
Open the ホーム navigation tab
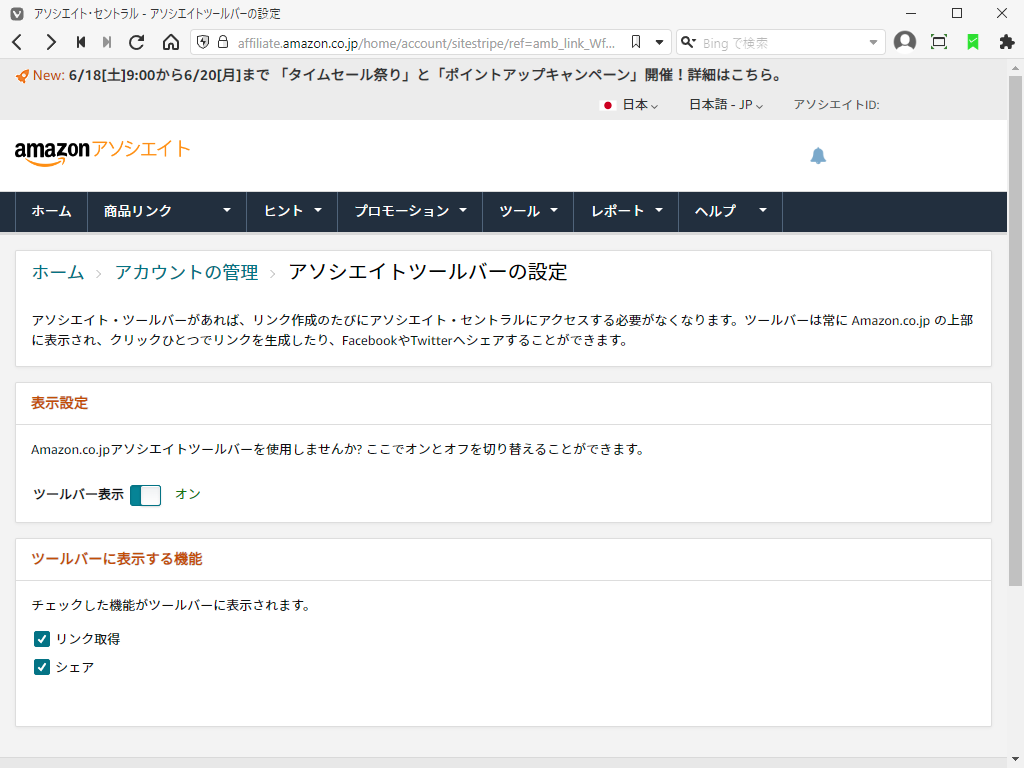click(x=52, y=211)
